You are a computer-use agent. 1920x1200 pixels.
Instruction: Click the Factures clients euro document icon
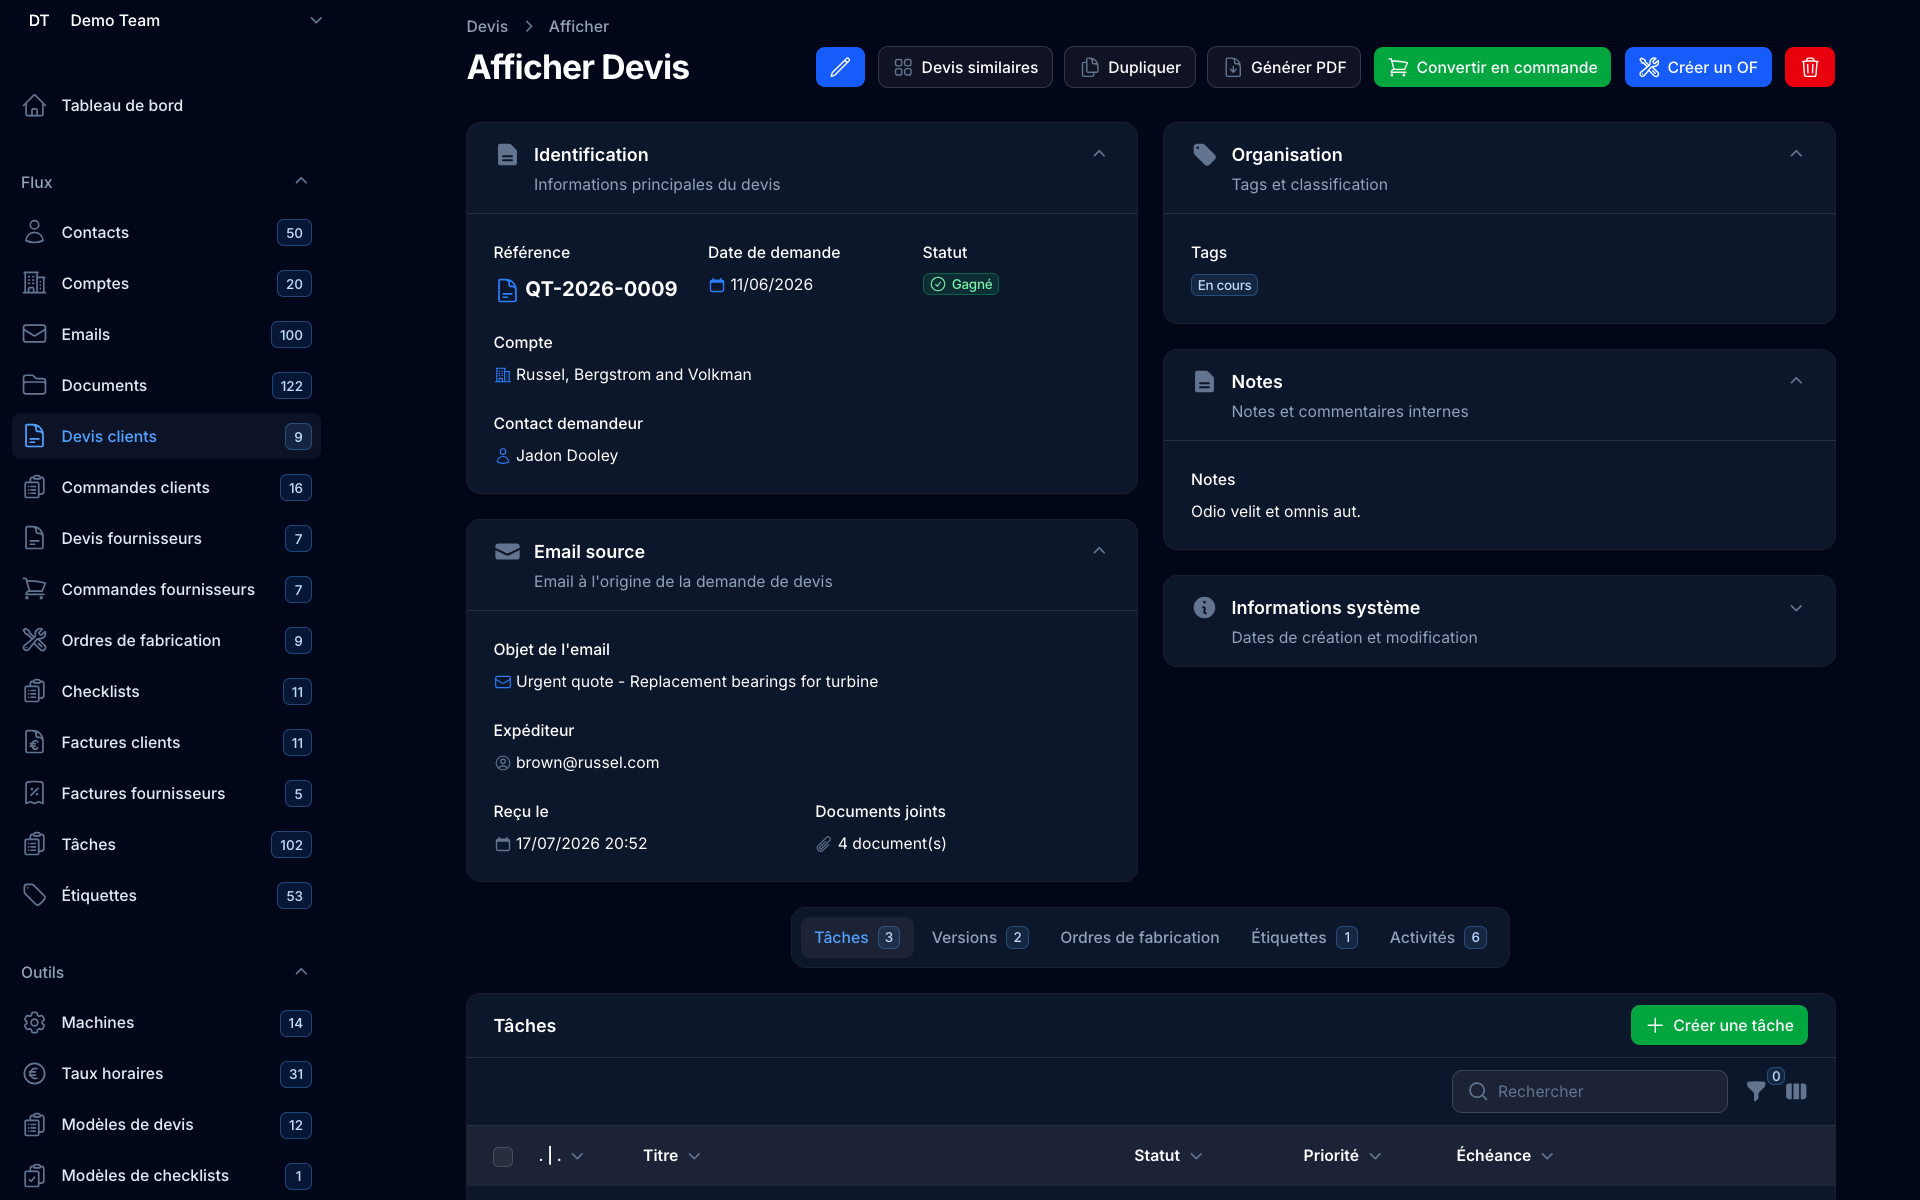point(35,742)
